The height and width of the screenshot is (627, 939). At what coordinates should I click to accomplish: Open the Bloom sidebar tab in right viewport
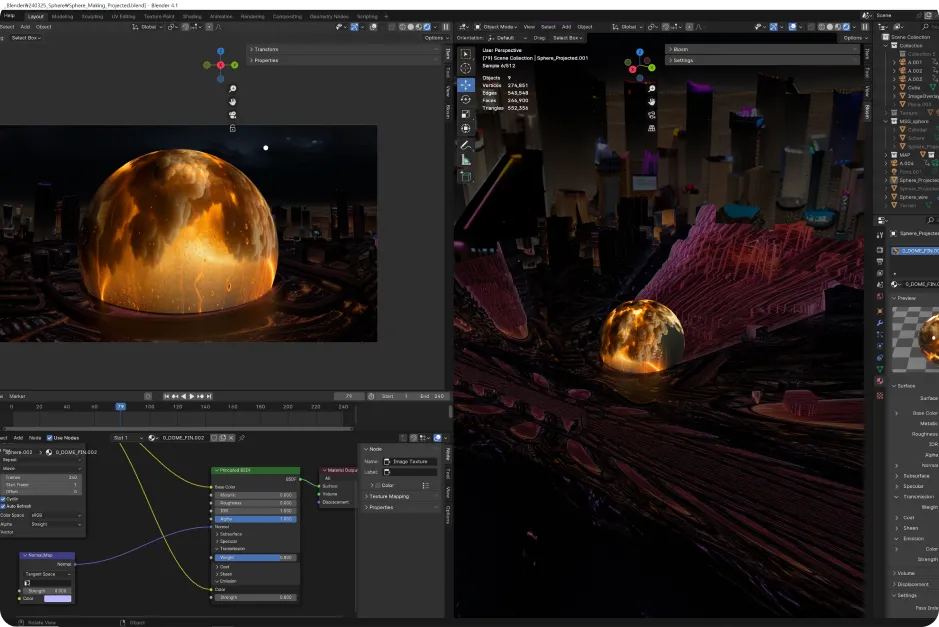click(867, 111)
